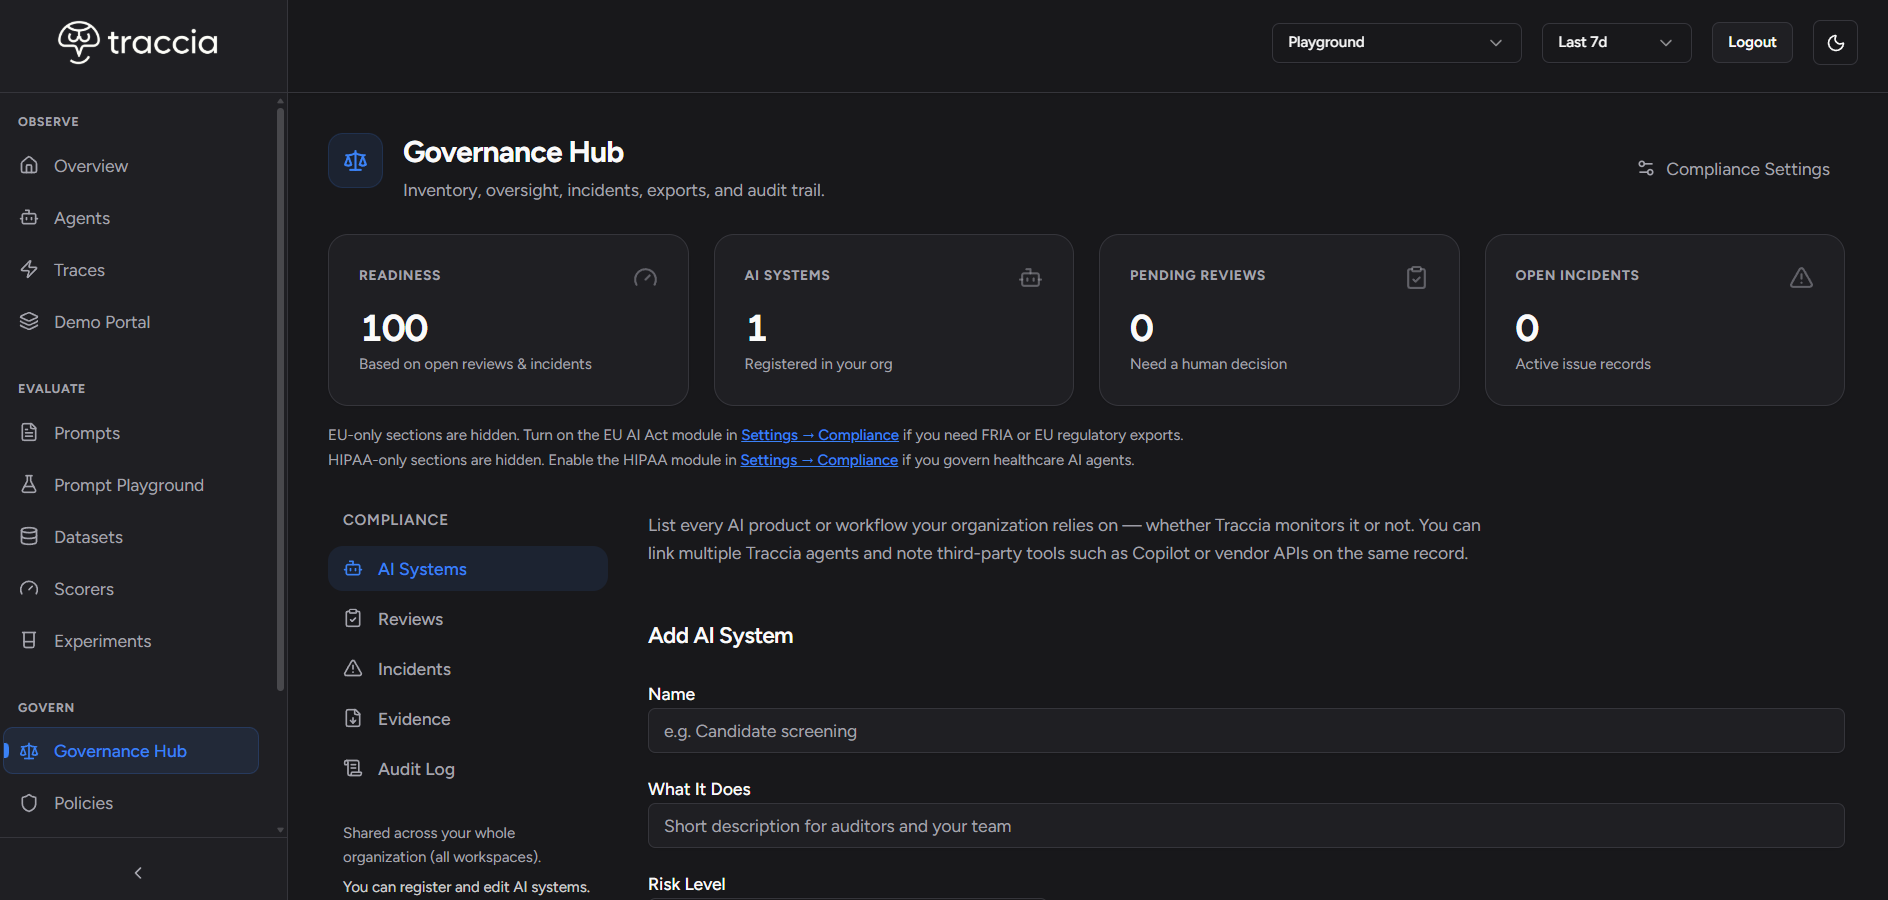The width and height of the screenshot is (1888, 900).
Task: Click the warning triangle on Open Incidents card
Action: coord(1801,278)
